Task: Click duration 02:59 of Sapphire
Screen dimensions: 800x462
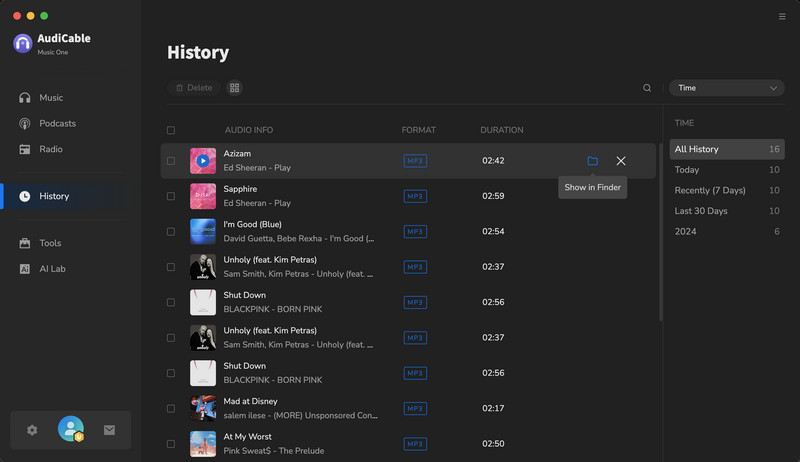Action: [493, 196]
